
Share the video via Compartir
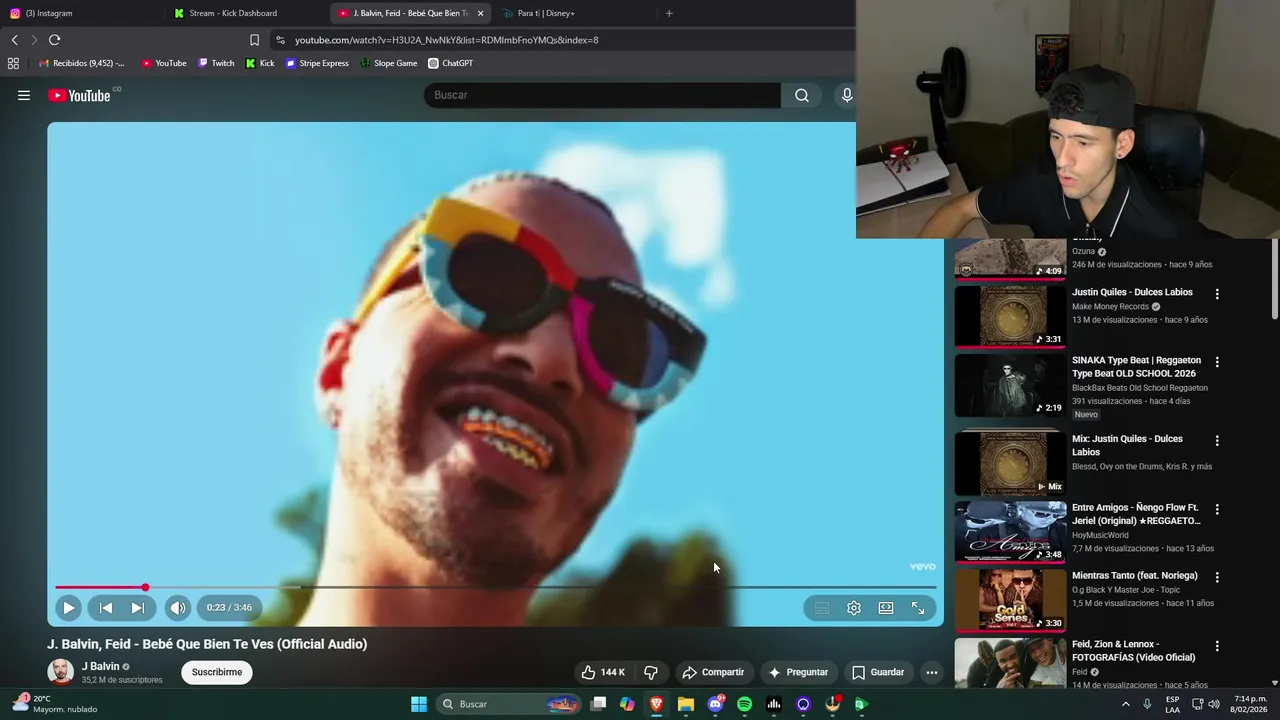[x=713, y=672]
